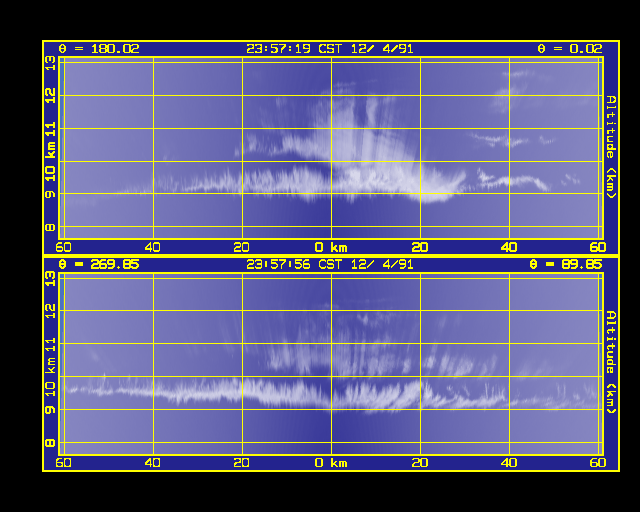Click left 60 distance label, bottom panel

tap(63, 463)
